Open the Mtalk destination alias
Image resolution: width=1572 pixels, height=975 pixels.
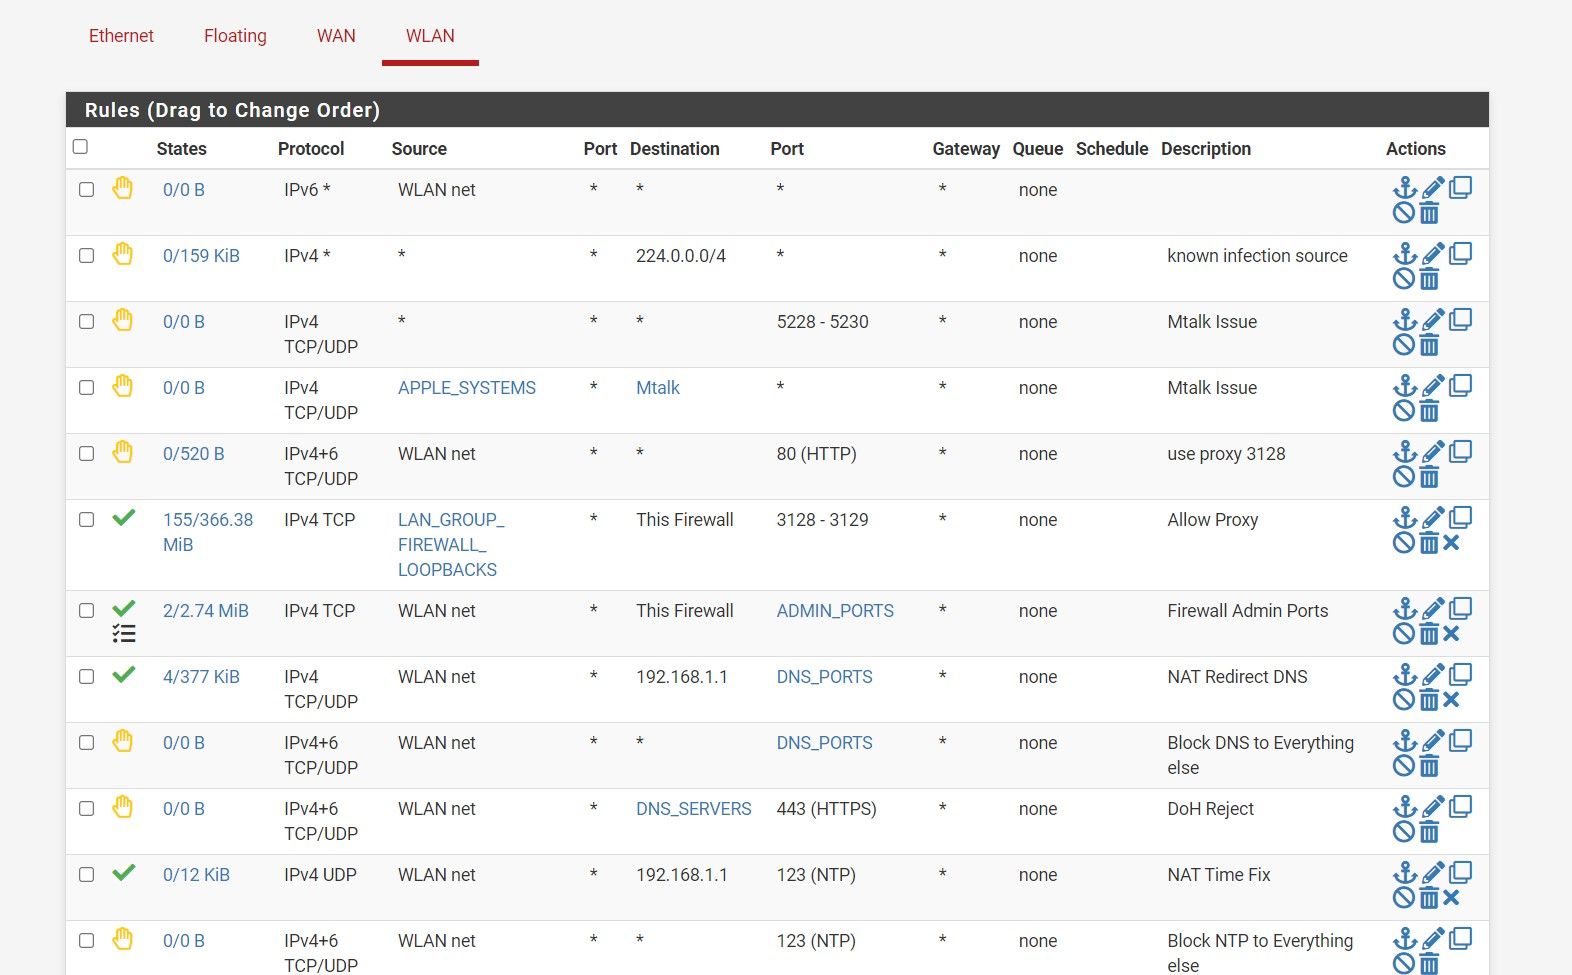(658, 388)
